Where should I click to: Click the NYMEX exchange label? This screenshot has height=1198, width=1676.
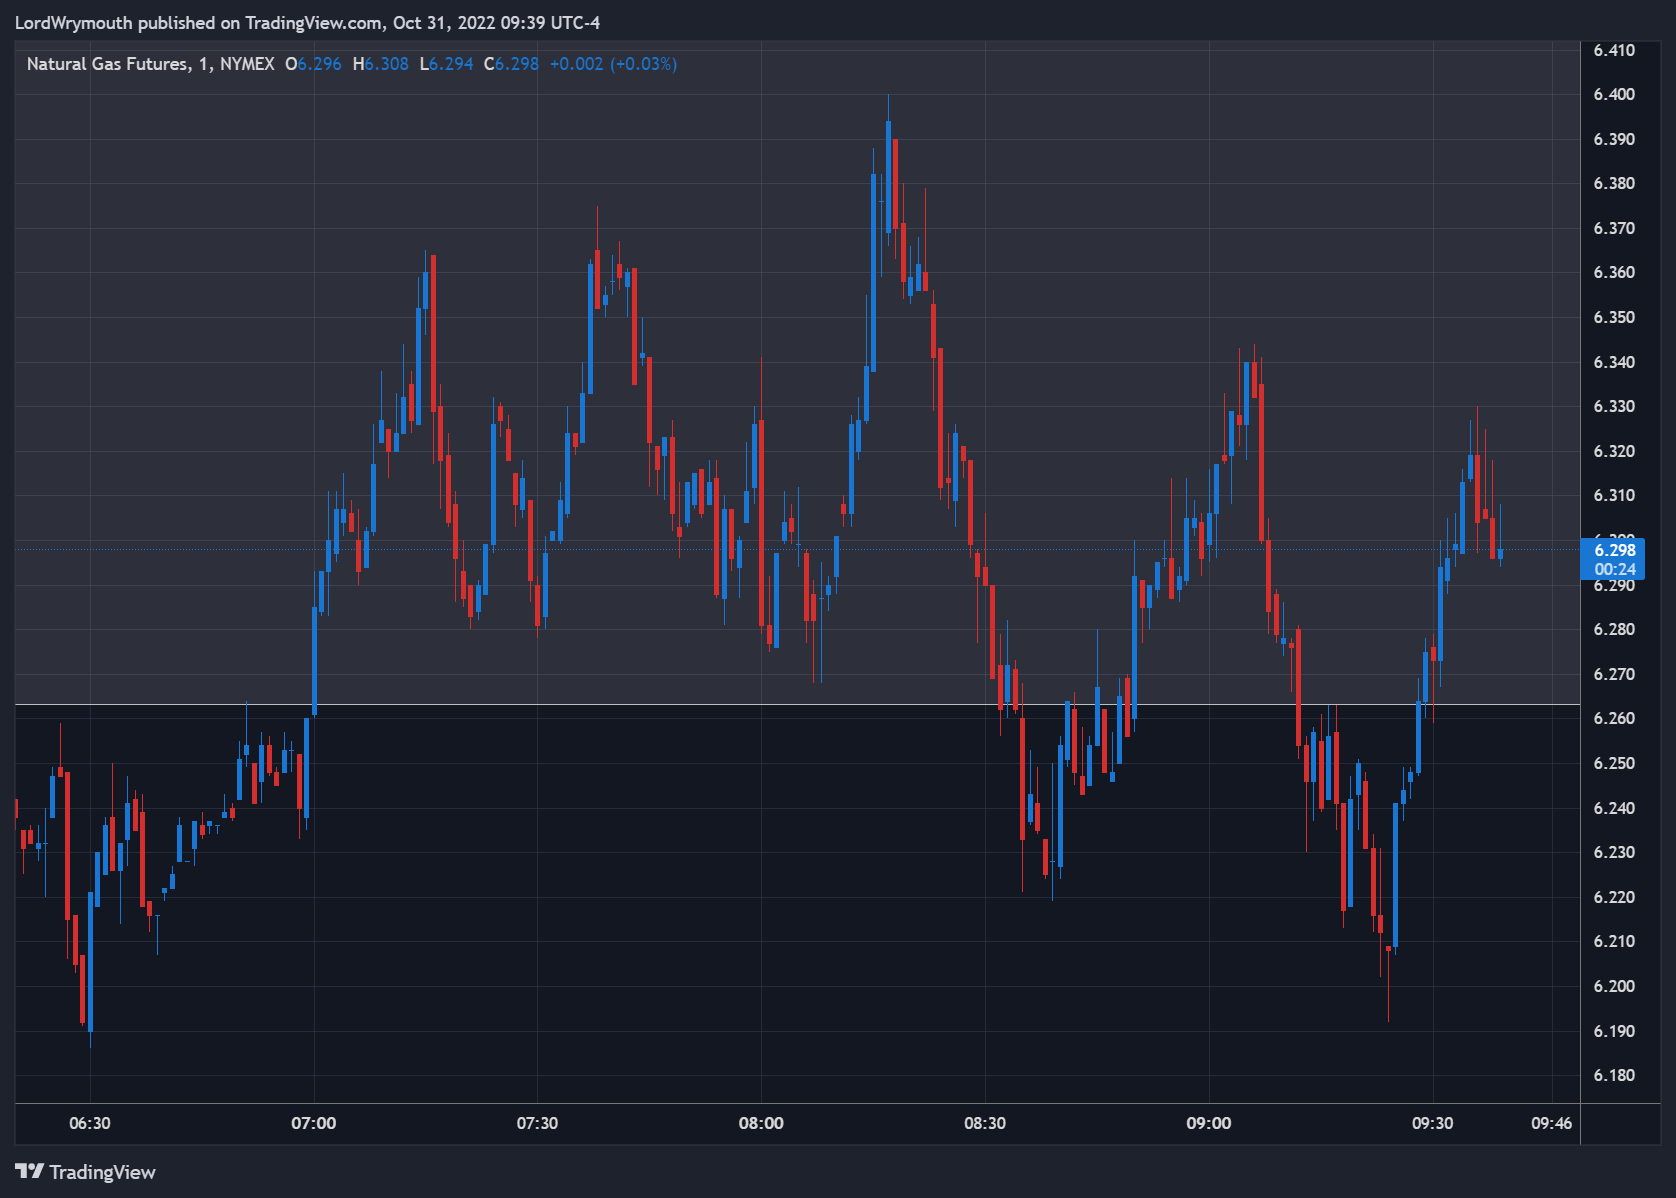point(247,64)
